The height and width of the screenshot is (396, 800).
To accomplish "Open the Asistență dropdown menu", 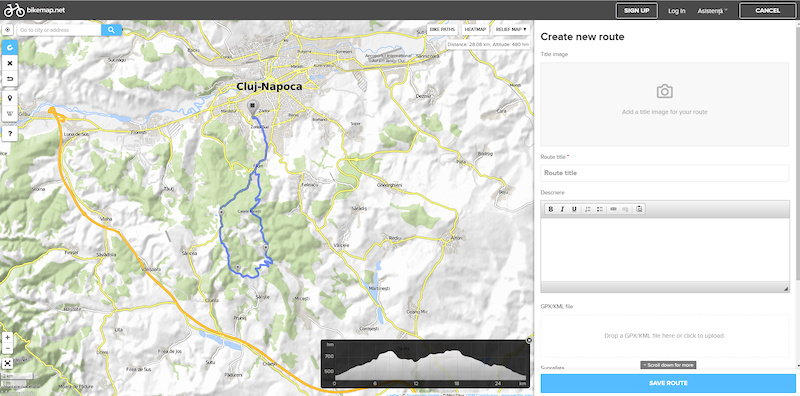I will click(712, 11).
